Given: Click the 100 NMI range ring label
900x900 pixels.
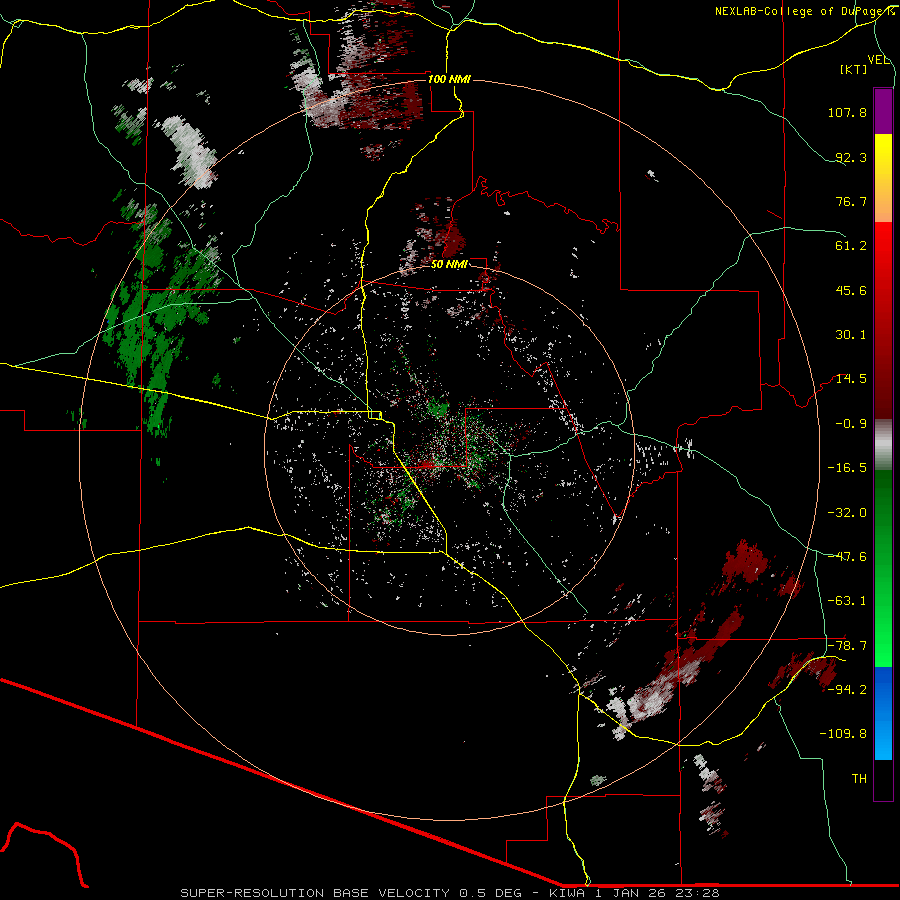Looking at the screenshot, I should click(x=449, y=79).
